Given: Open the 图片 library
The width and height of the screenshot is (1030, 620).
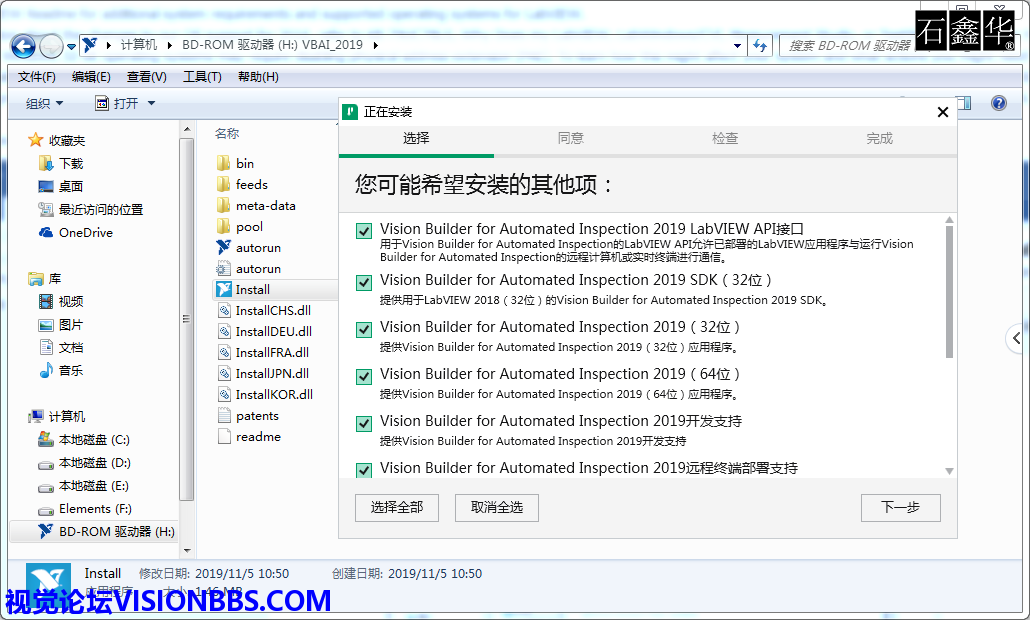Looking at the screenshot, I should 61,324.
